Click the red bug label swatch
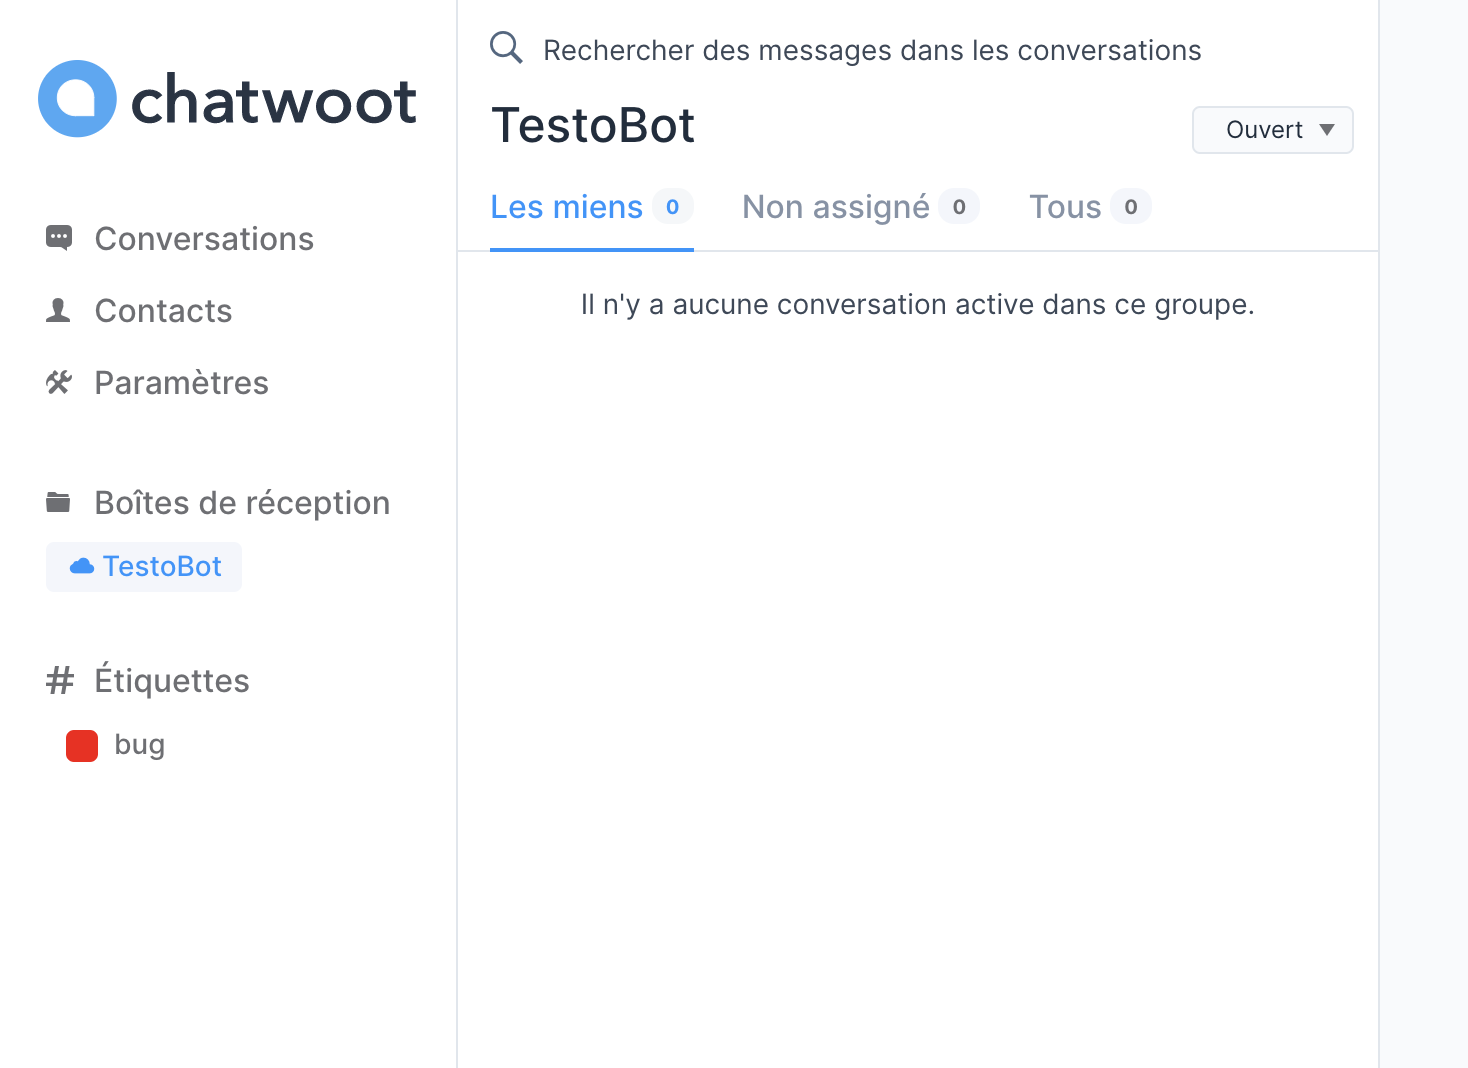1468x1068 pixels. pyautogui.click(x=82, y=746)
